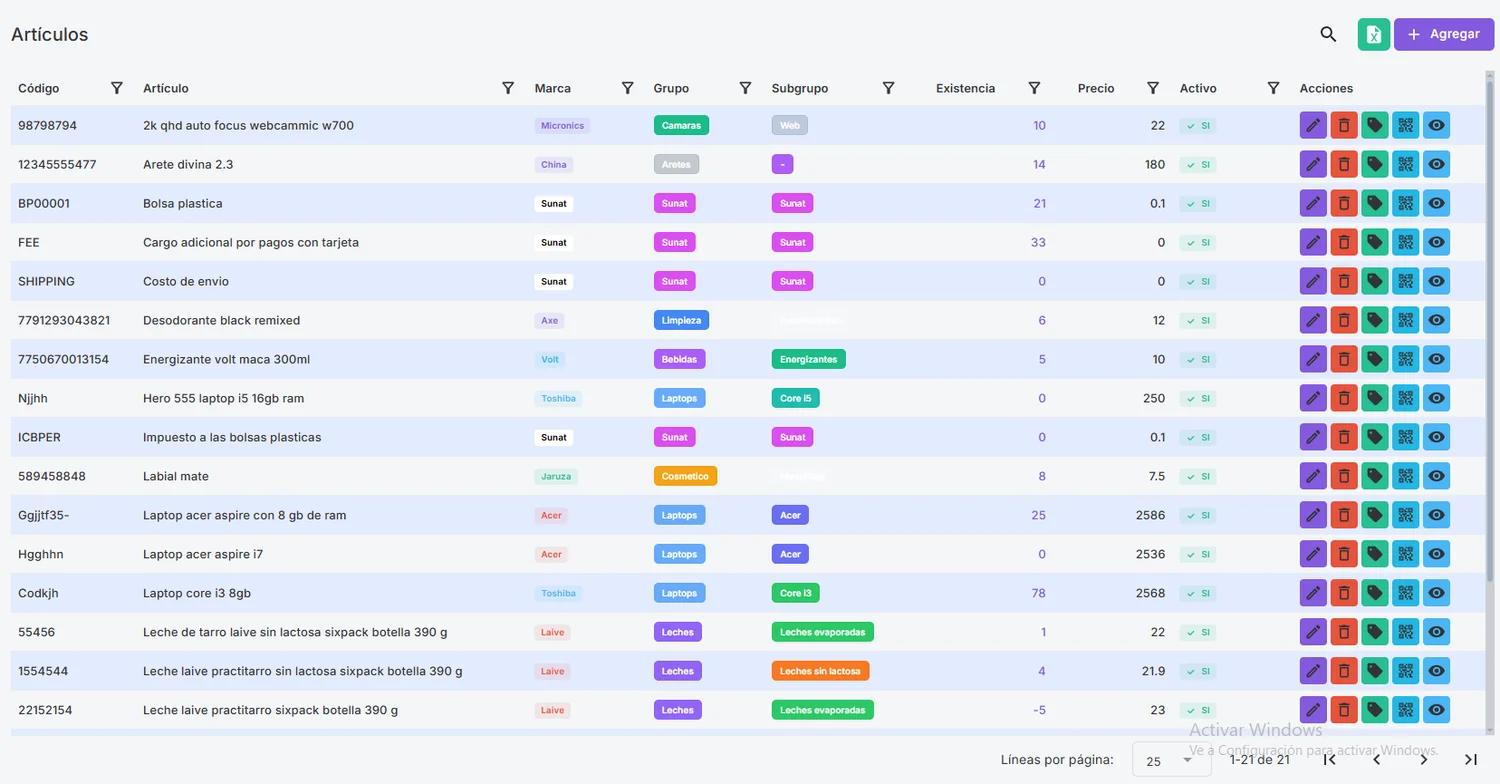
Task: Click eye icon for Desodorante black remixed
Action: [x=1437, y=320]
